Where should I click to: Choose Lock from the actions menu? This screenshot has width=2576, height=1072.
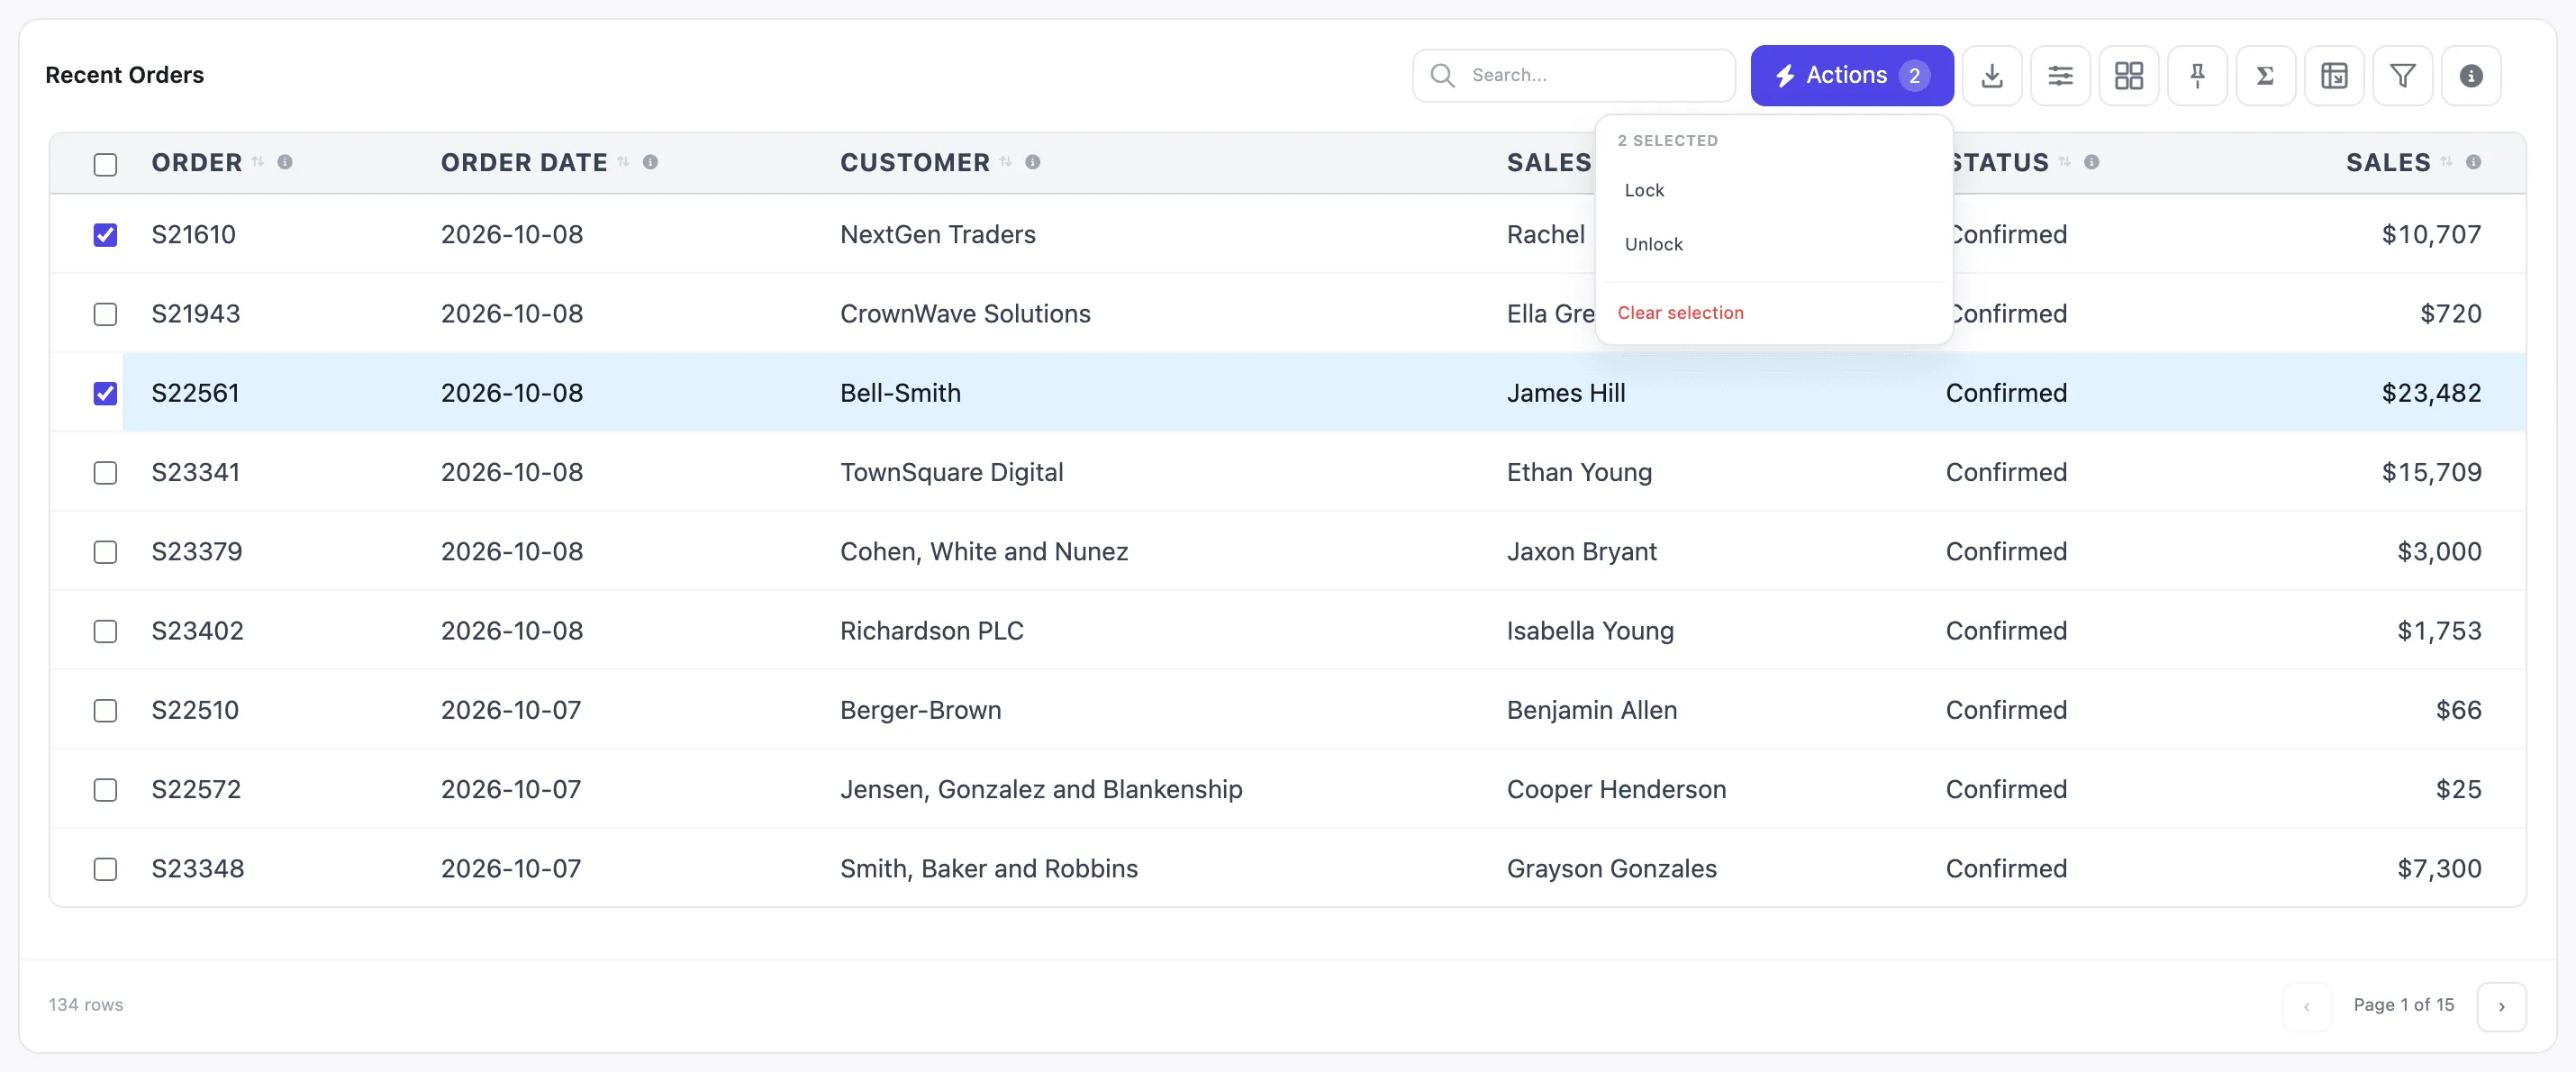click(1774, 190)
